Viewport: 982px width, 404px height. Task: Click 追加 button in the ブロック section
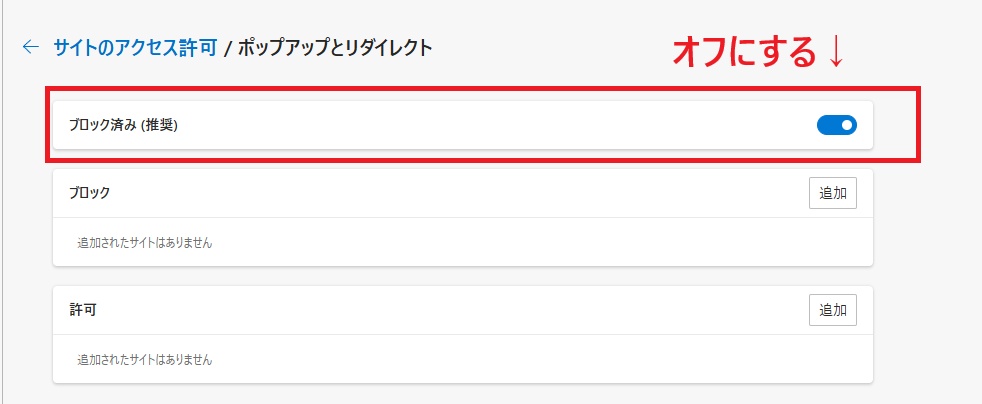(x=832, y=193)
